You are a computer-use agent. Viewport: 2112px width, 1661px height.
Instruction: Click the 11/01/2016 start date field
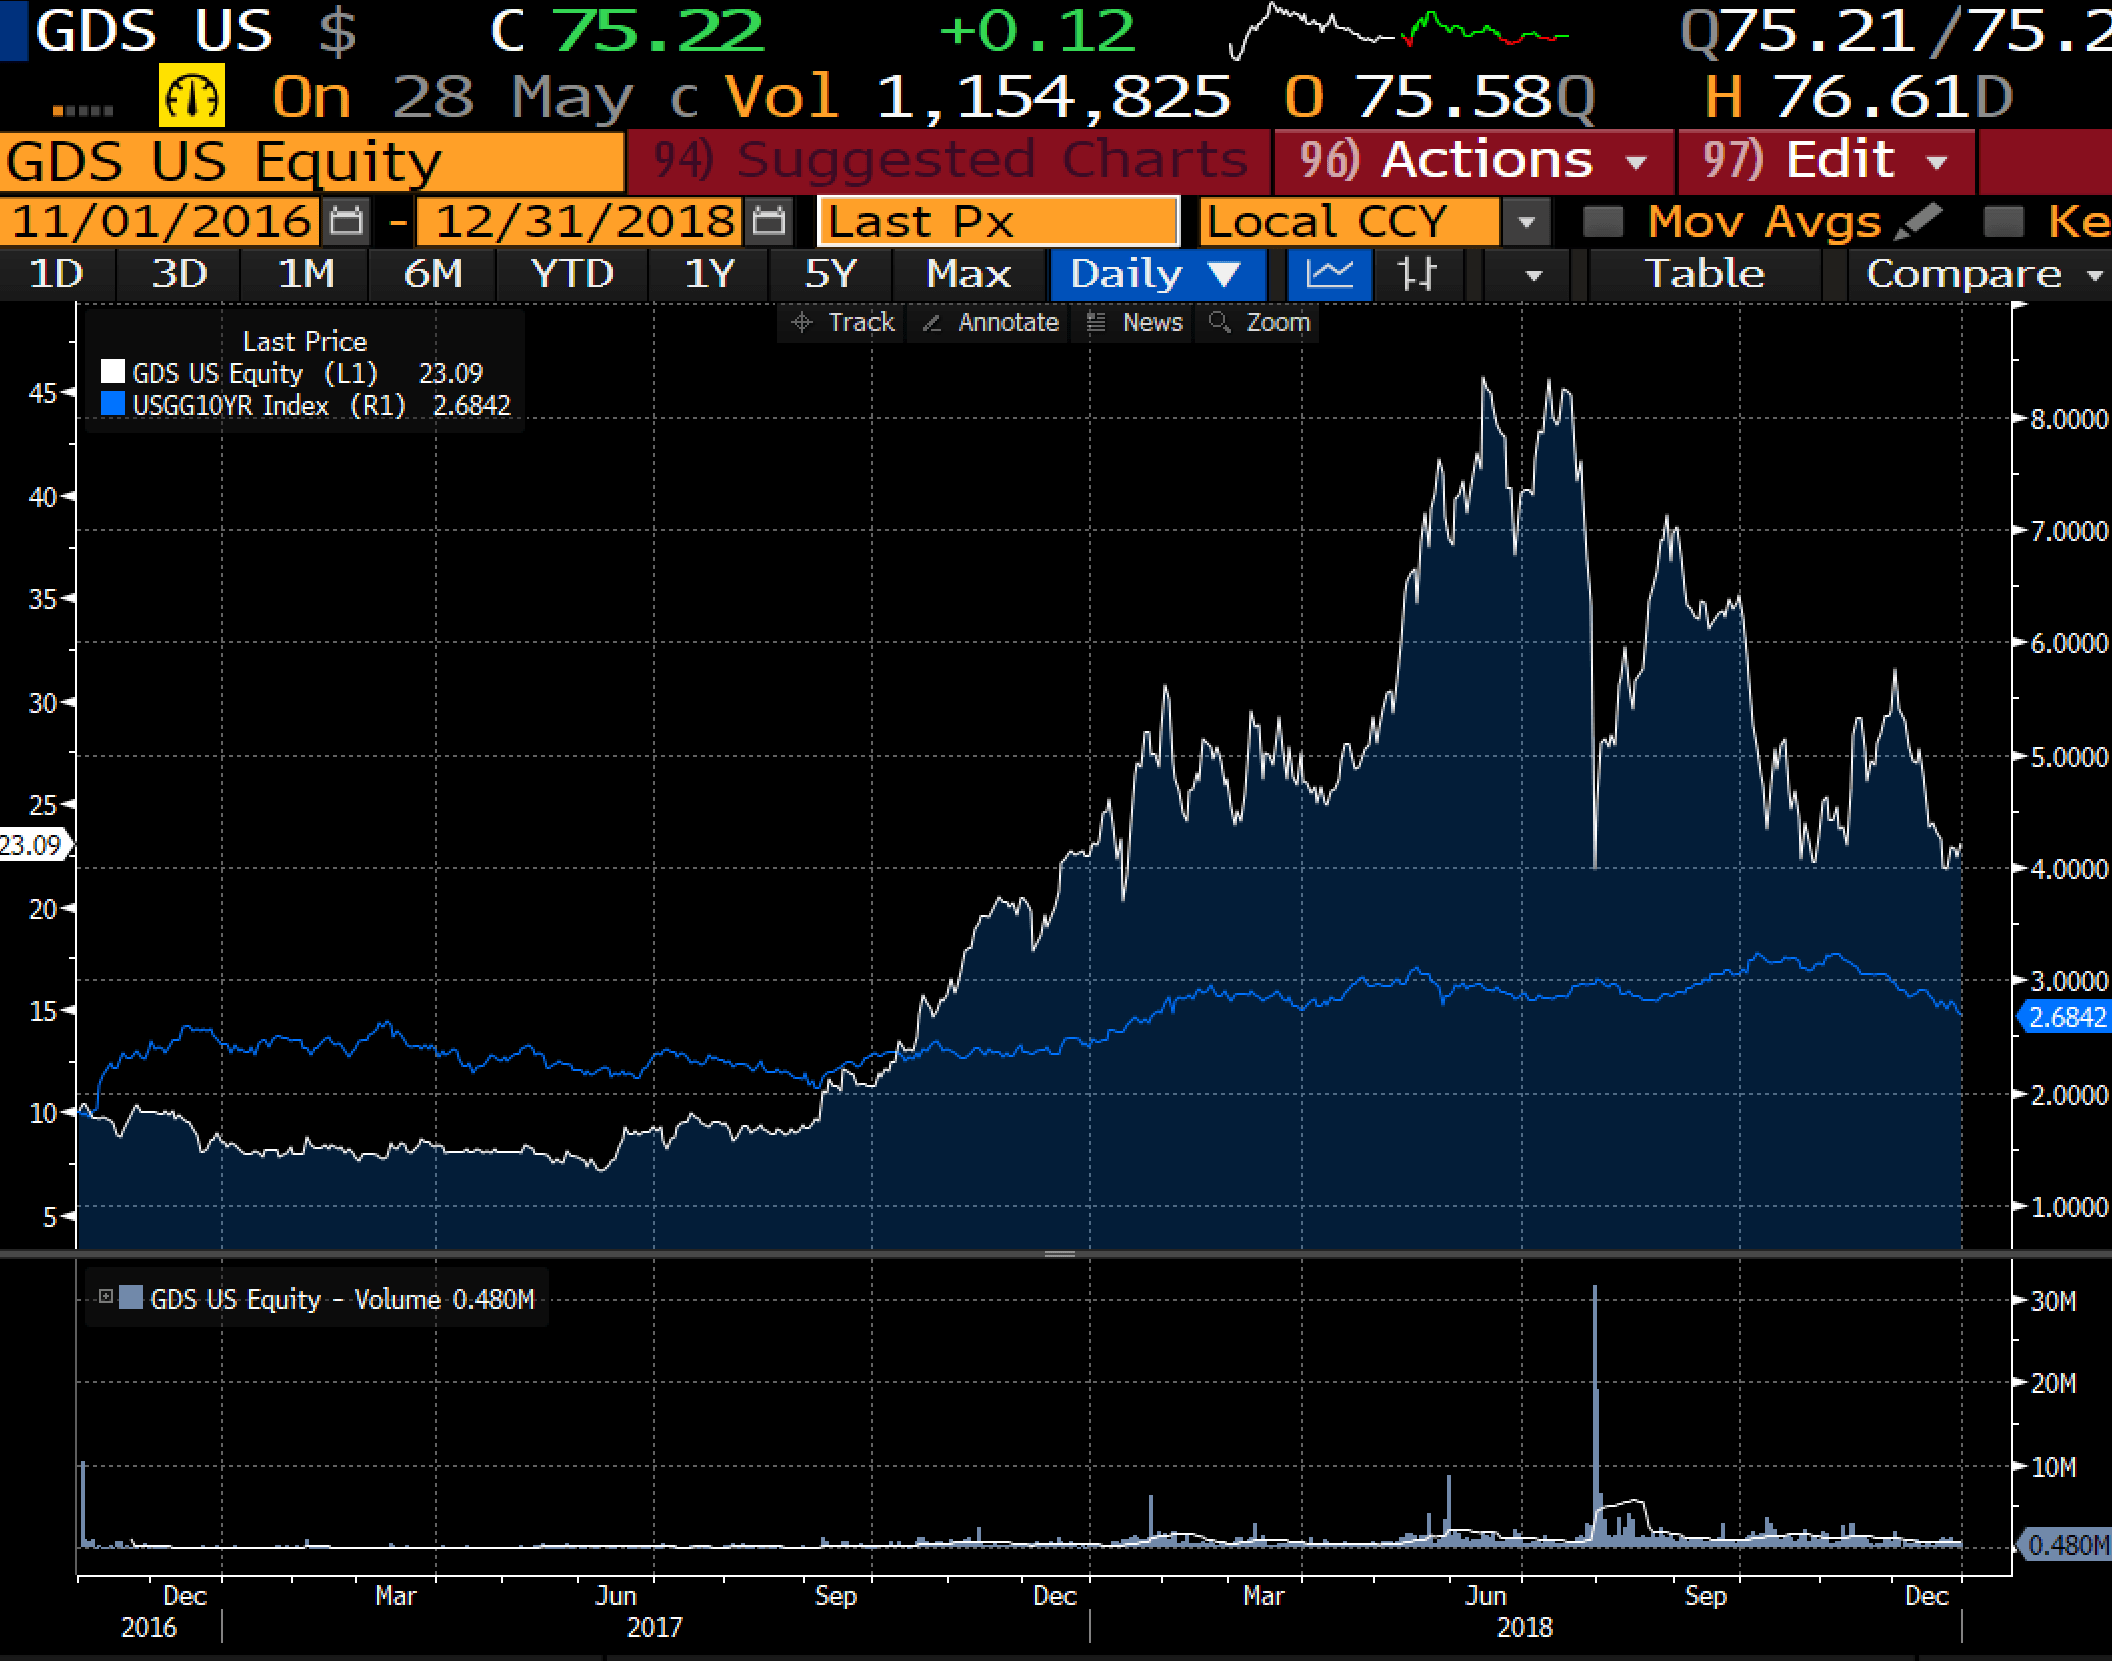pos(160,221)
